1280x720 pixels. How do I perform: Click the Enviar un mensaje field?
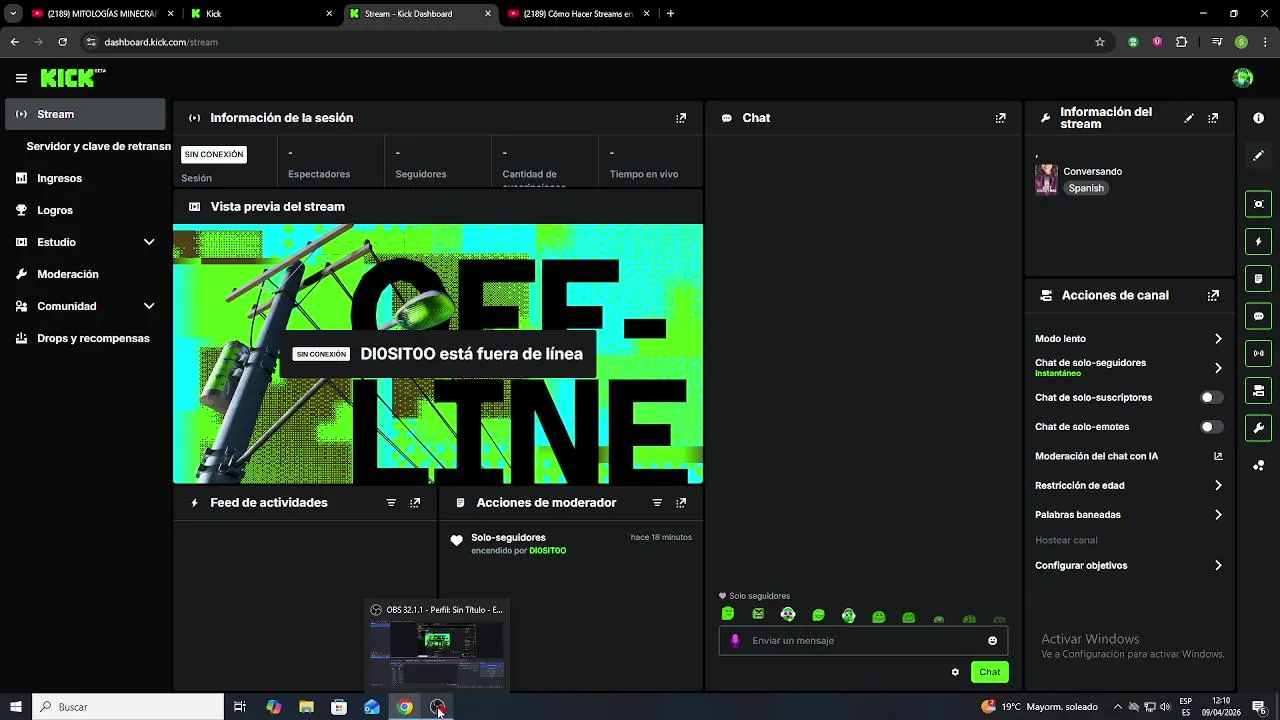click(863, 641)
